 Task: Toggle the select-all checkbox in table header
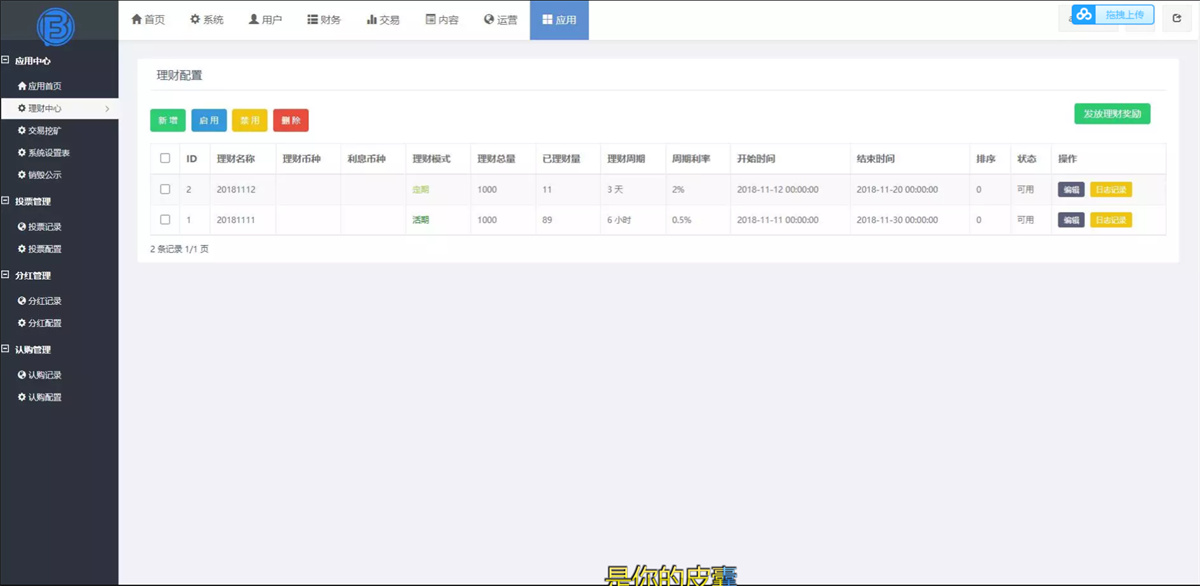pyautogui.click(x=166, y=158)
